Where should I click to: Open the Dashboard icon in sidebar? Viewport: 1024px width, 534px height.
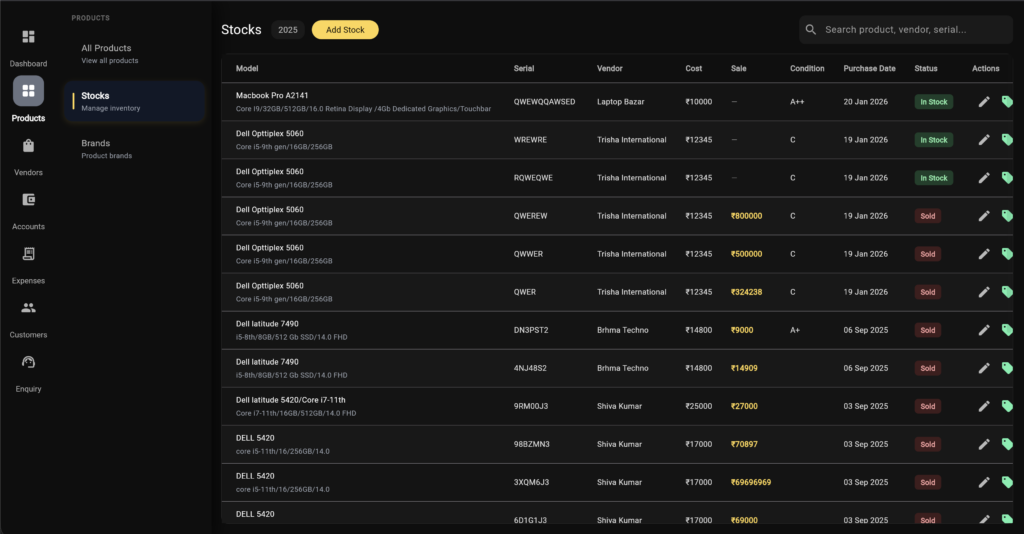pyautogui.click(x=28, y=38)
